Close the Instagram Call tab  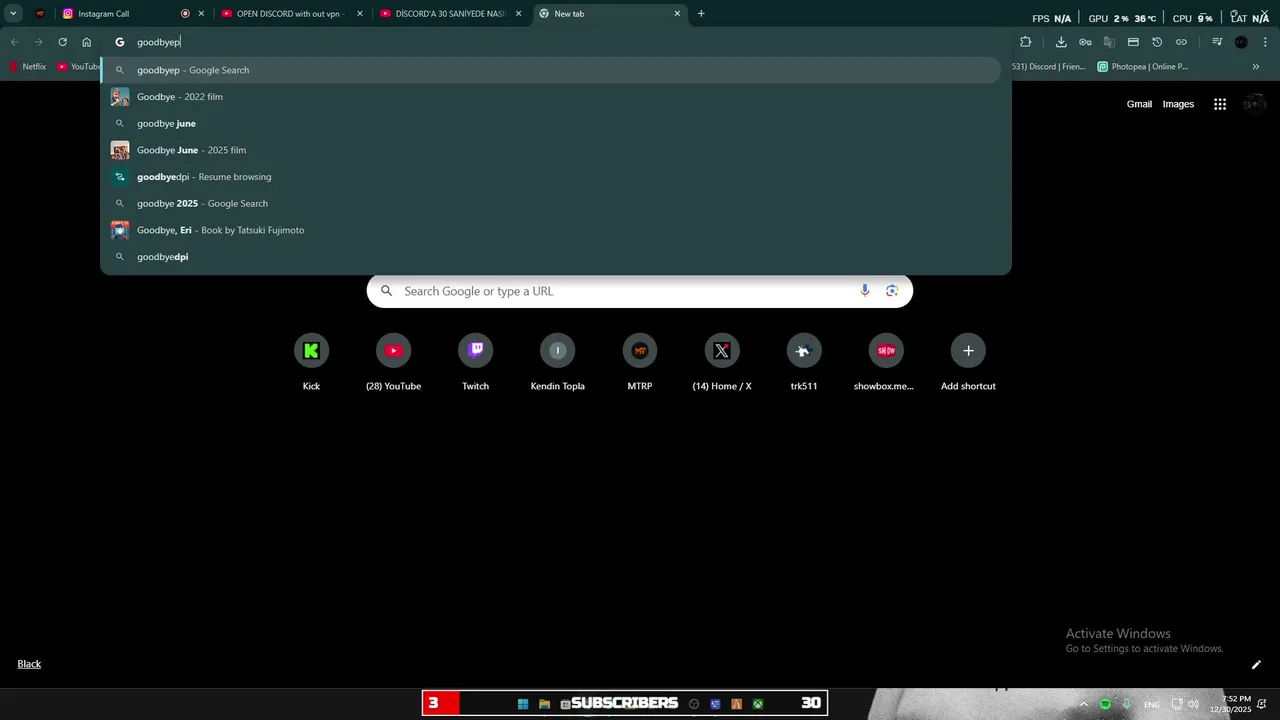tap(201, 14)
